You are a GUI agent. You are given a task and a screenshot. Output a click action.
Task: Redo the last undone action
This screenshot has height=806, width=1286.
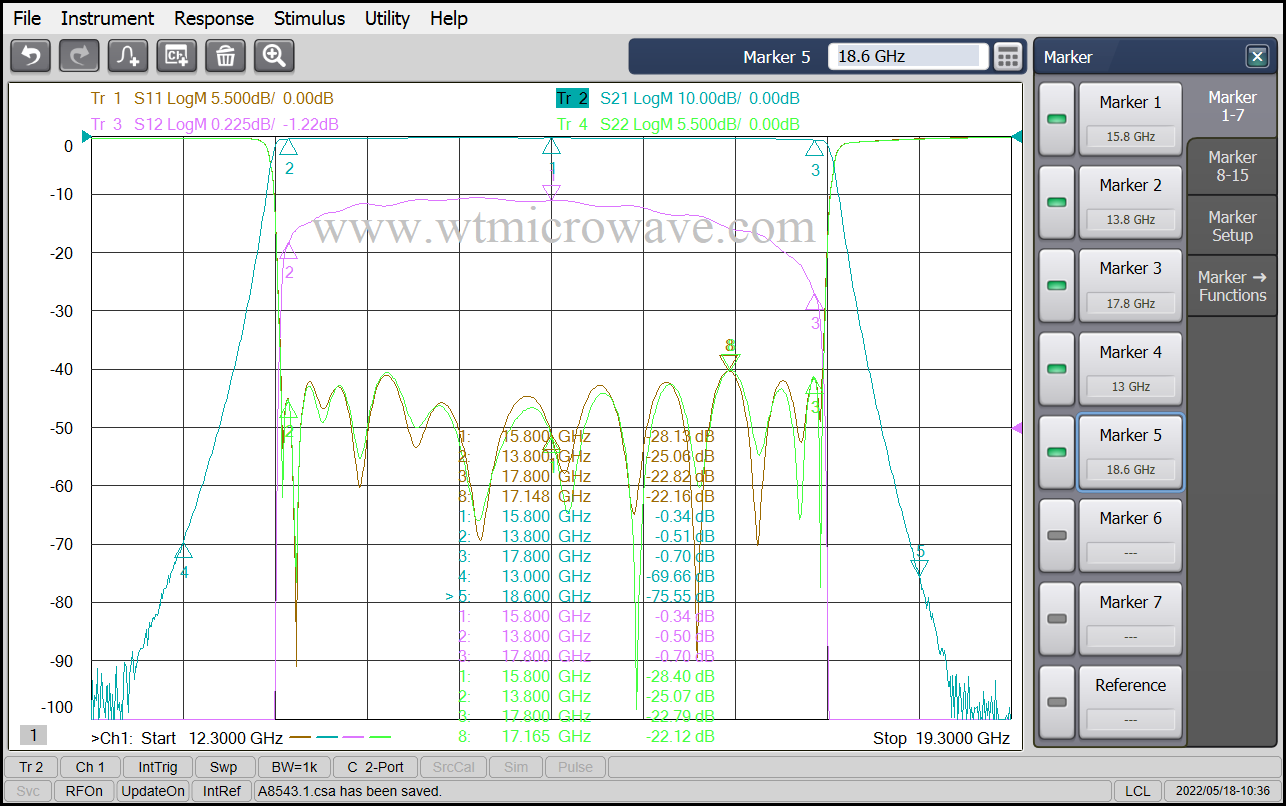[78, 56]
